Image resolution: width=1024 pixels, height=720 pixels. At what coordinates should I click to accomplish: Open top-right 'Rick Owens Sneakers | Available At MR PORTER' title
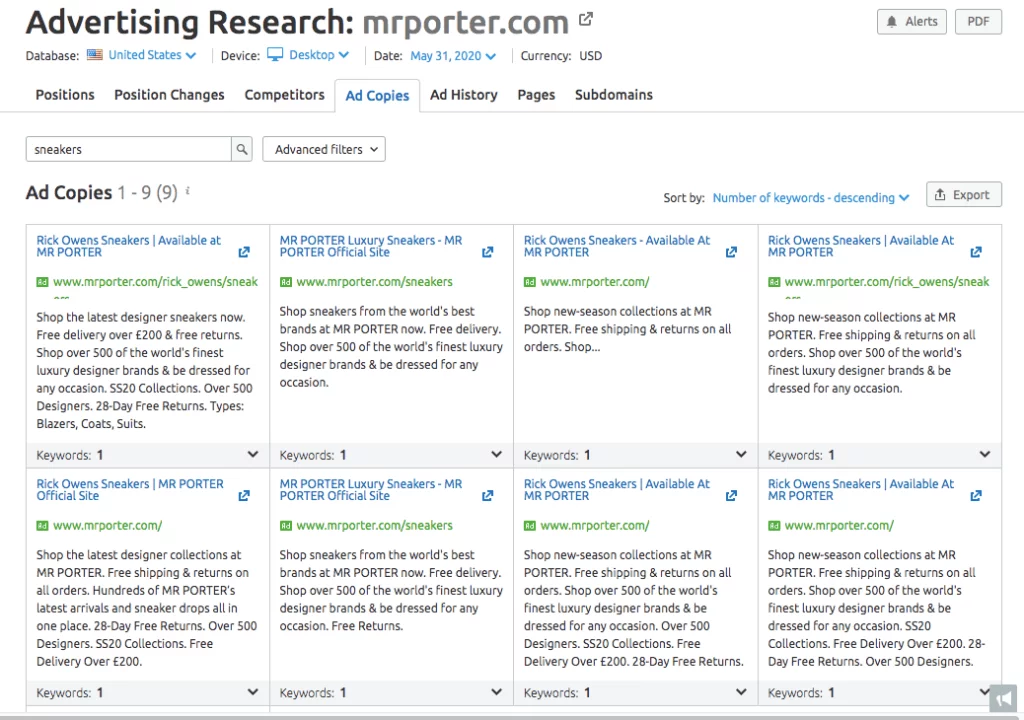[861, 246]
